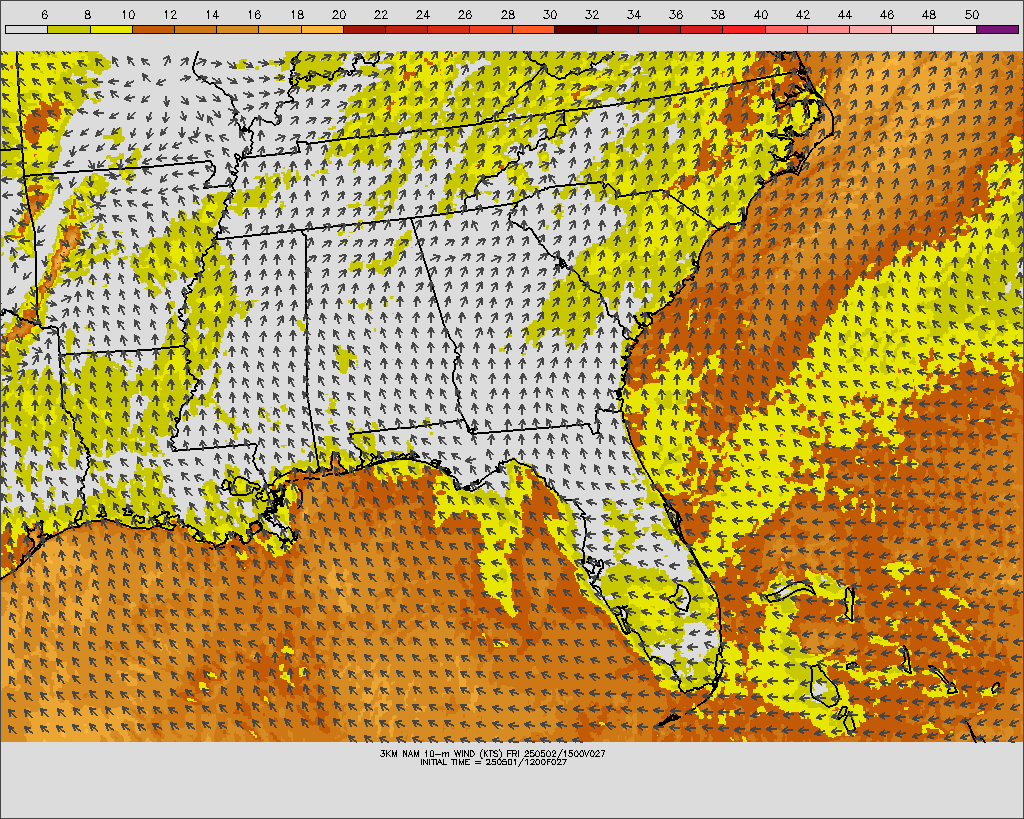
Task: Click the pale pink swatch between 46 and 48
Action: click(x=912, y=29)
